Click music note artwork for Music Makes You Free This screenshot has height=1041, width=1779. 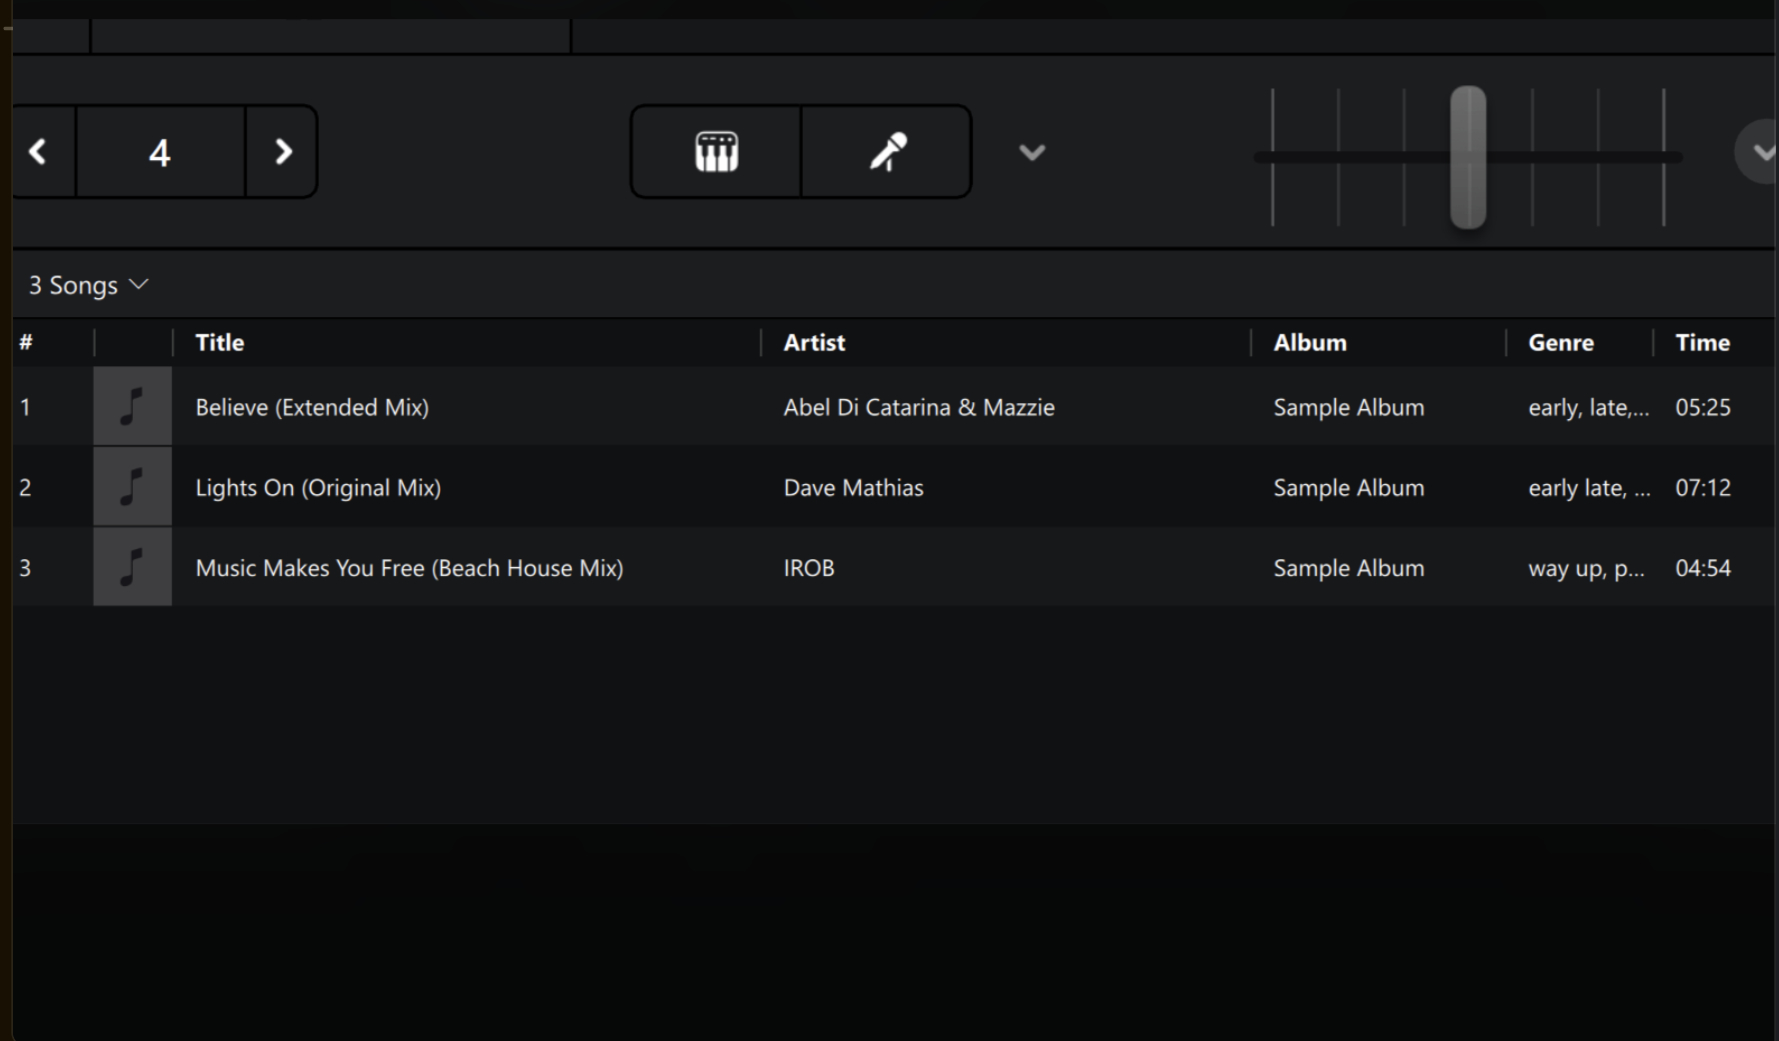pyautogui.click(x=132, y=567)
